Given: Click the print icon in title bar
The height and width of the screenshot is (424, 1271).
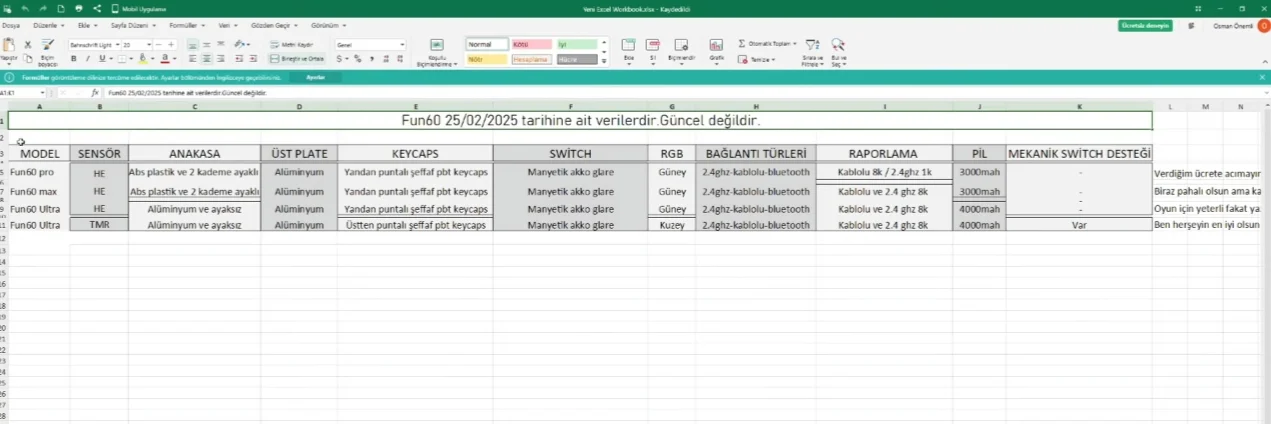Looking at the screenshot, I should 79,9.
